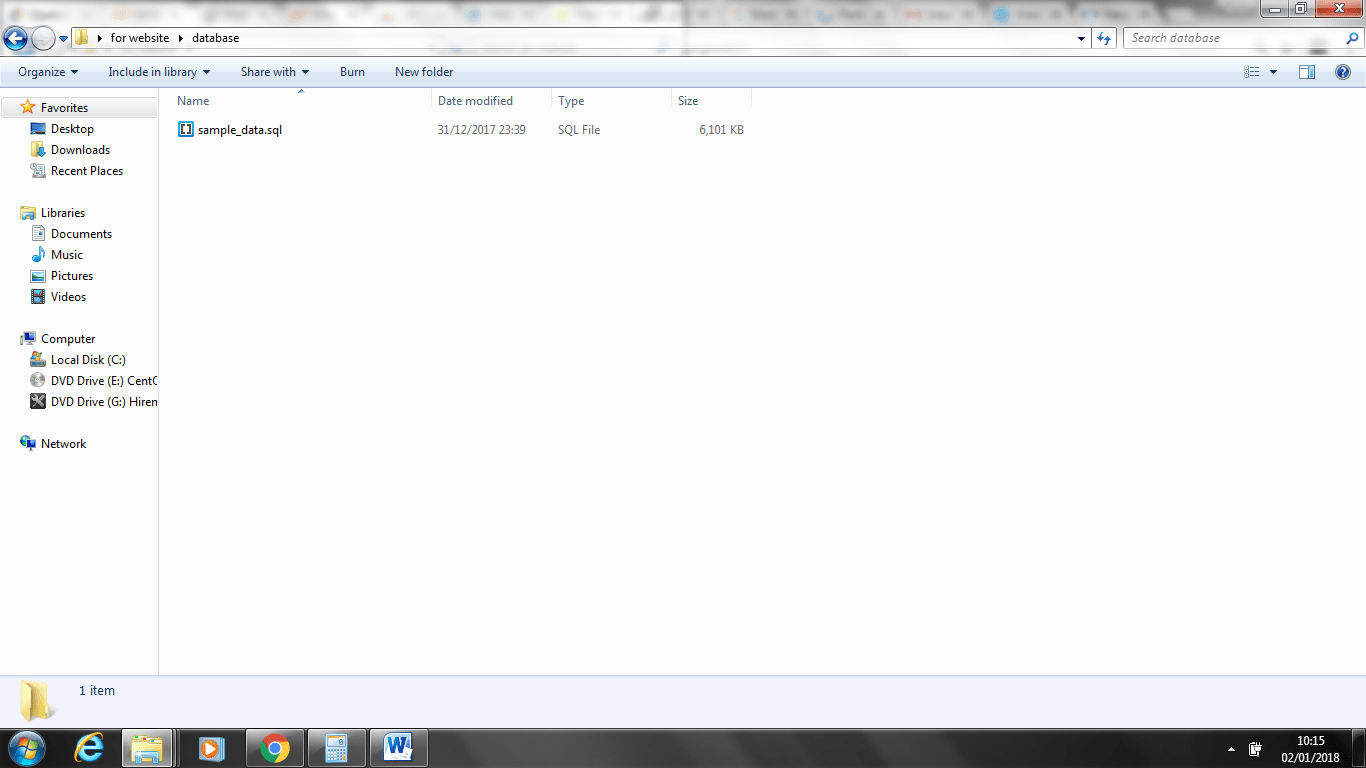Click the Burn toolbar button
This screenshot has width=1366, height=768.
[x=352, y=72]
